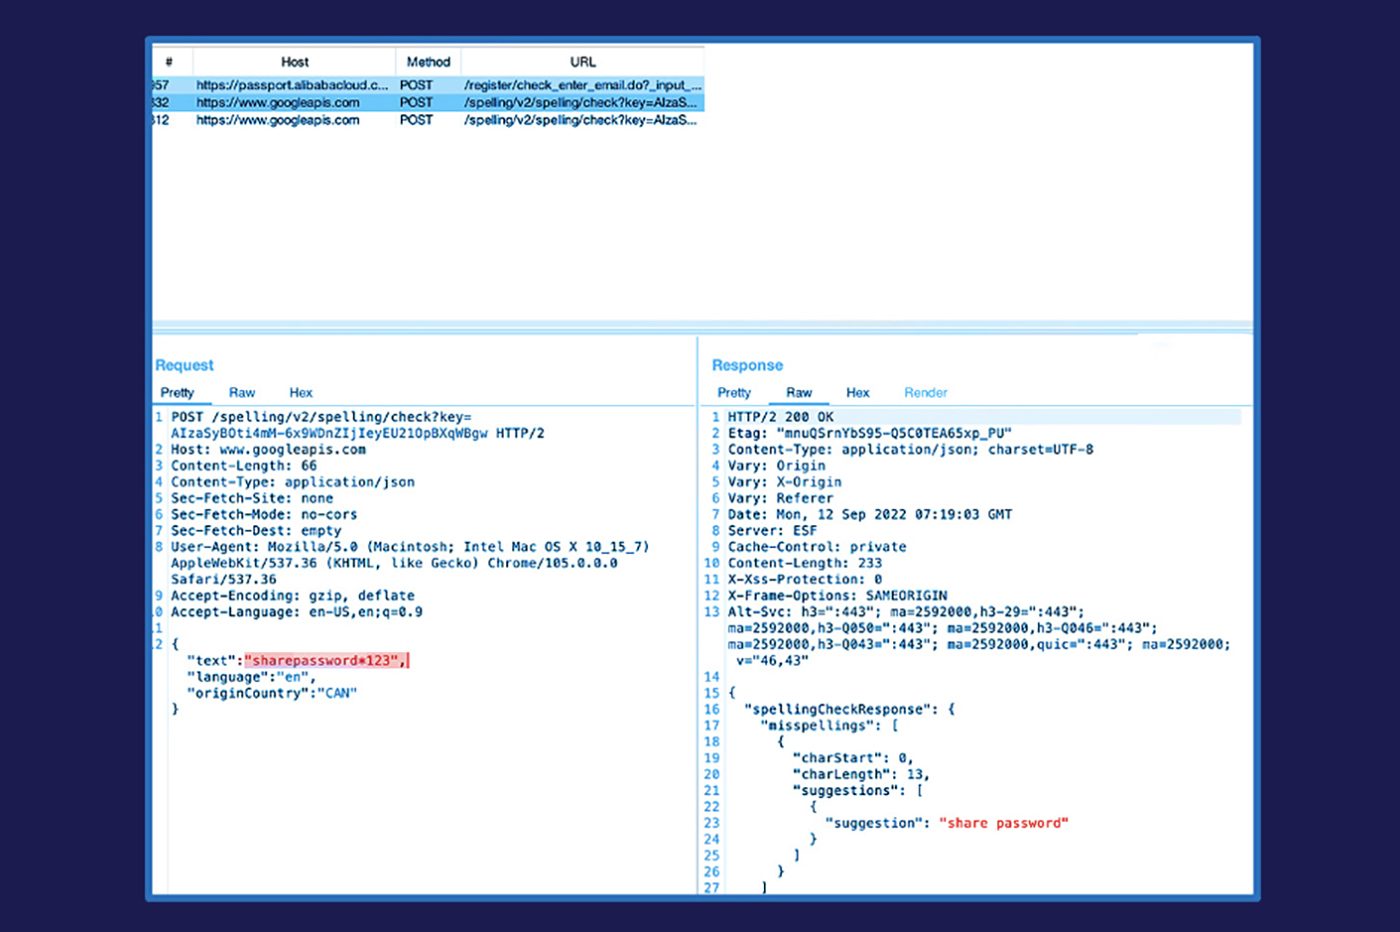This screenshot has width=1400, height=932.
Task: Click the "originCountry":"CAN" line
Action: 272,693
